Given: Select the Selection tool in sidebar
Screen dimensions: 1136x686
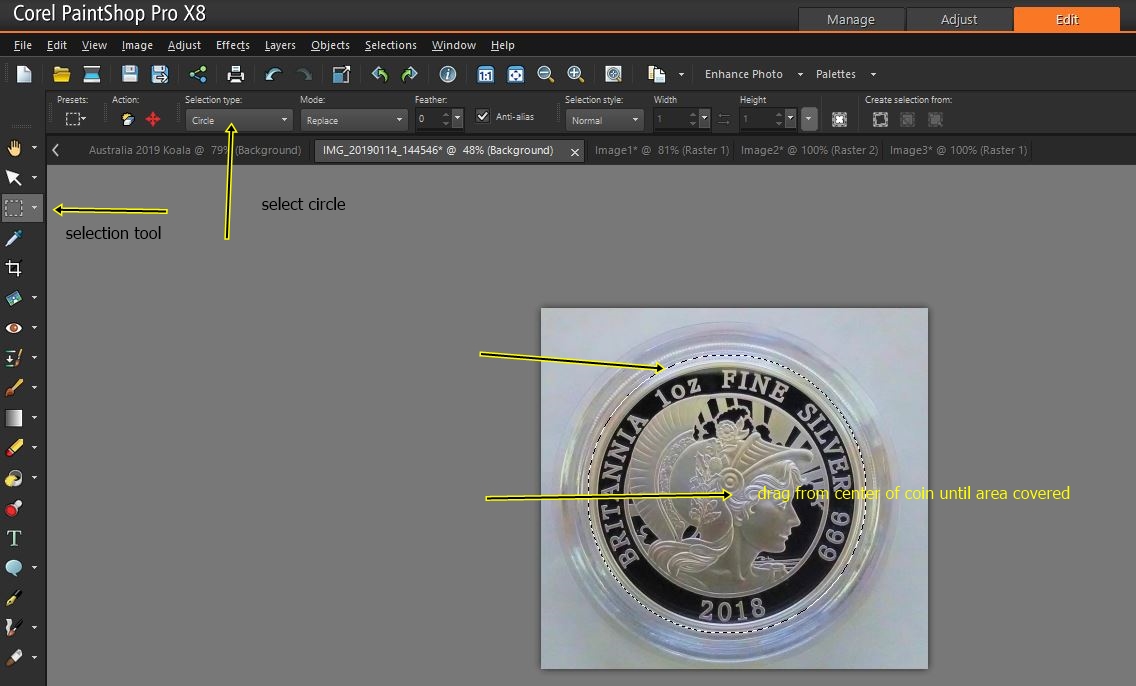Looking at the screenshot, I should pyautogui.click(x=14, y=209).
